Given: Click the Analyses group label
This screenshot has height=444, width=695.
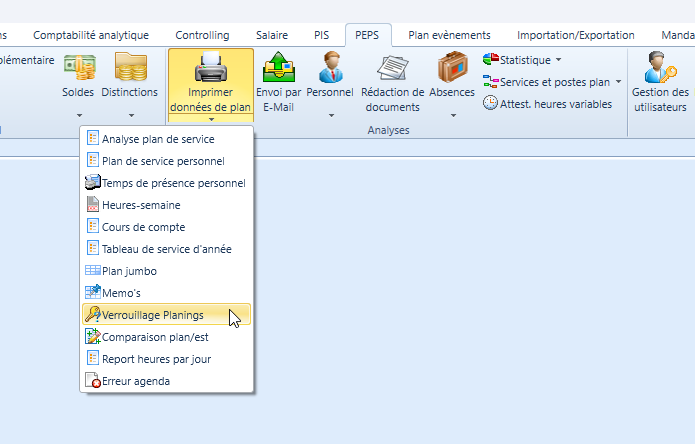Looking at the screenshot, I should pos(388,130).
